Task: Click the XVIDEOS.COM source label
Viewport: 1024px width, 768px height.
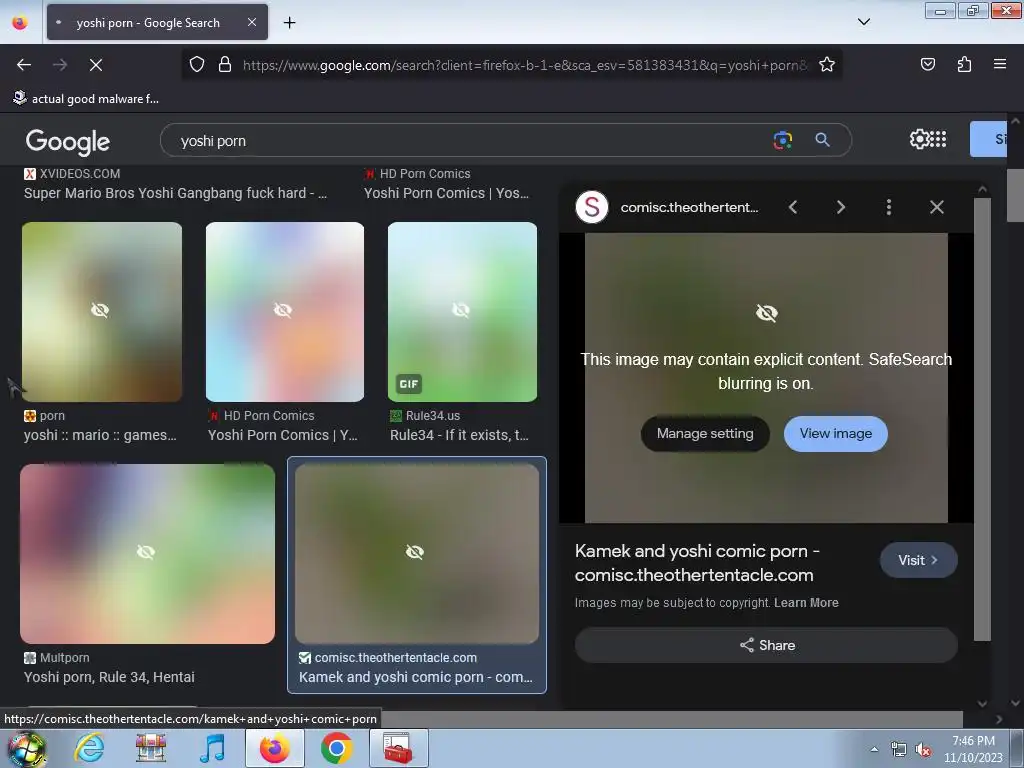Action: pos(80,174)
